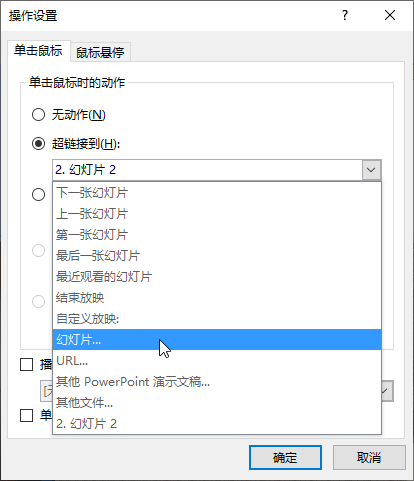Choose 下一张幻灯片 from the list
414x481 pixels.
217,193
